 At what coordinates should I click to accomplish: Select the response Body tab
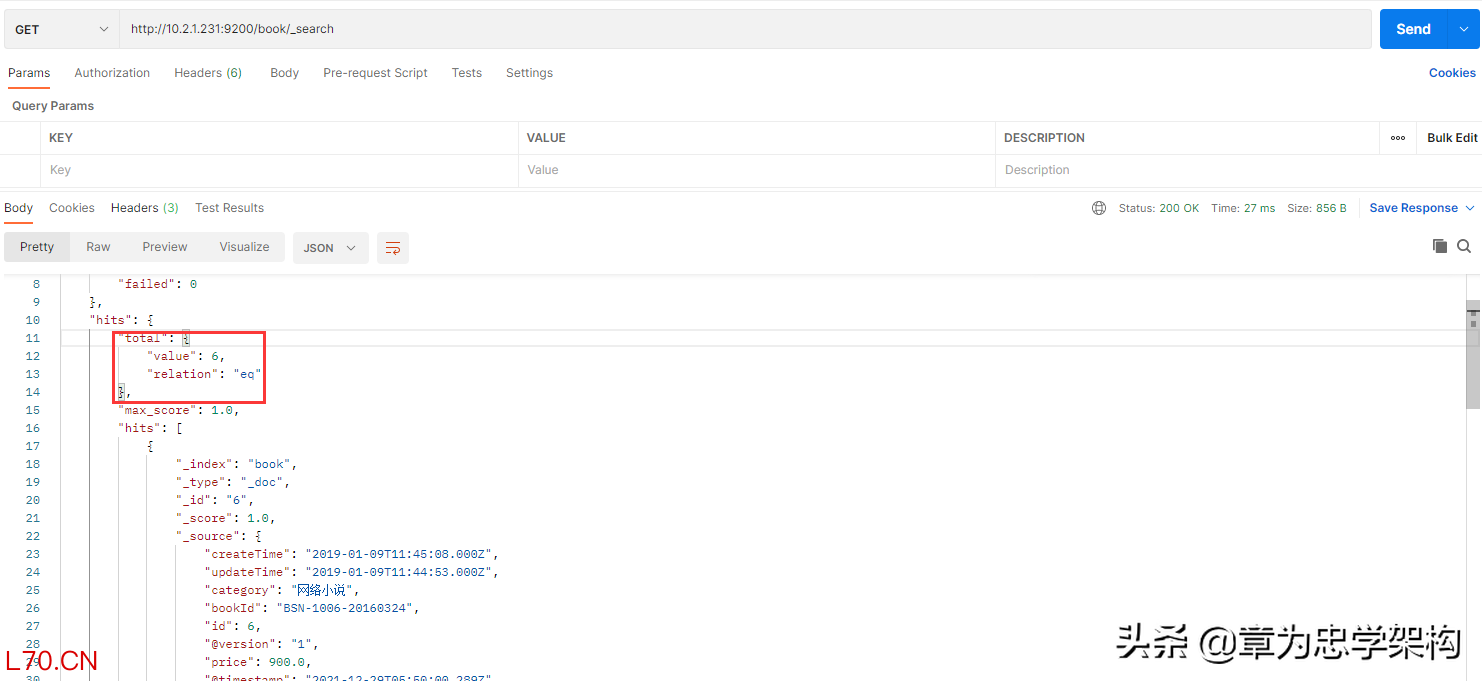[19, 208]
